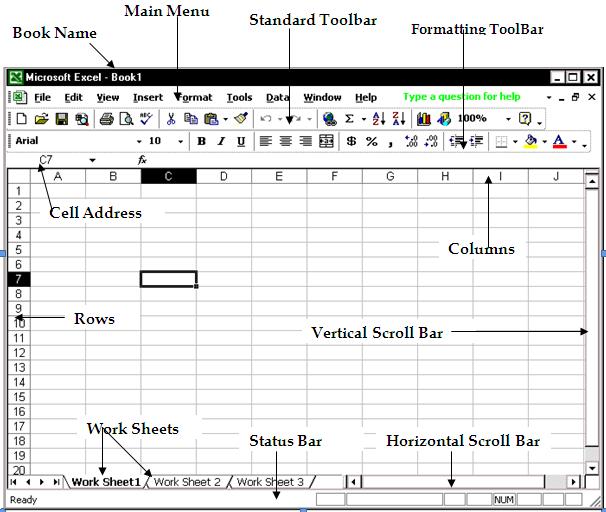Click the Excel Help question icon
Screen dimensions: 606x512
click(x=525, y=118)
